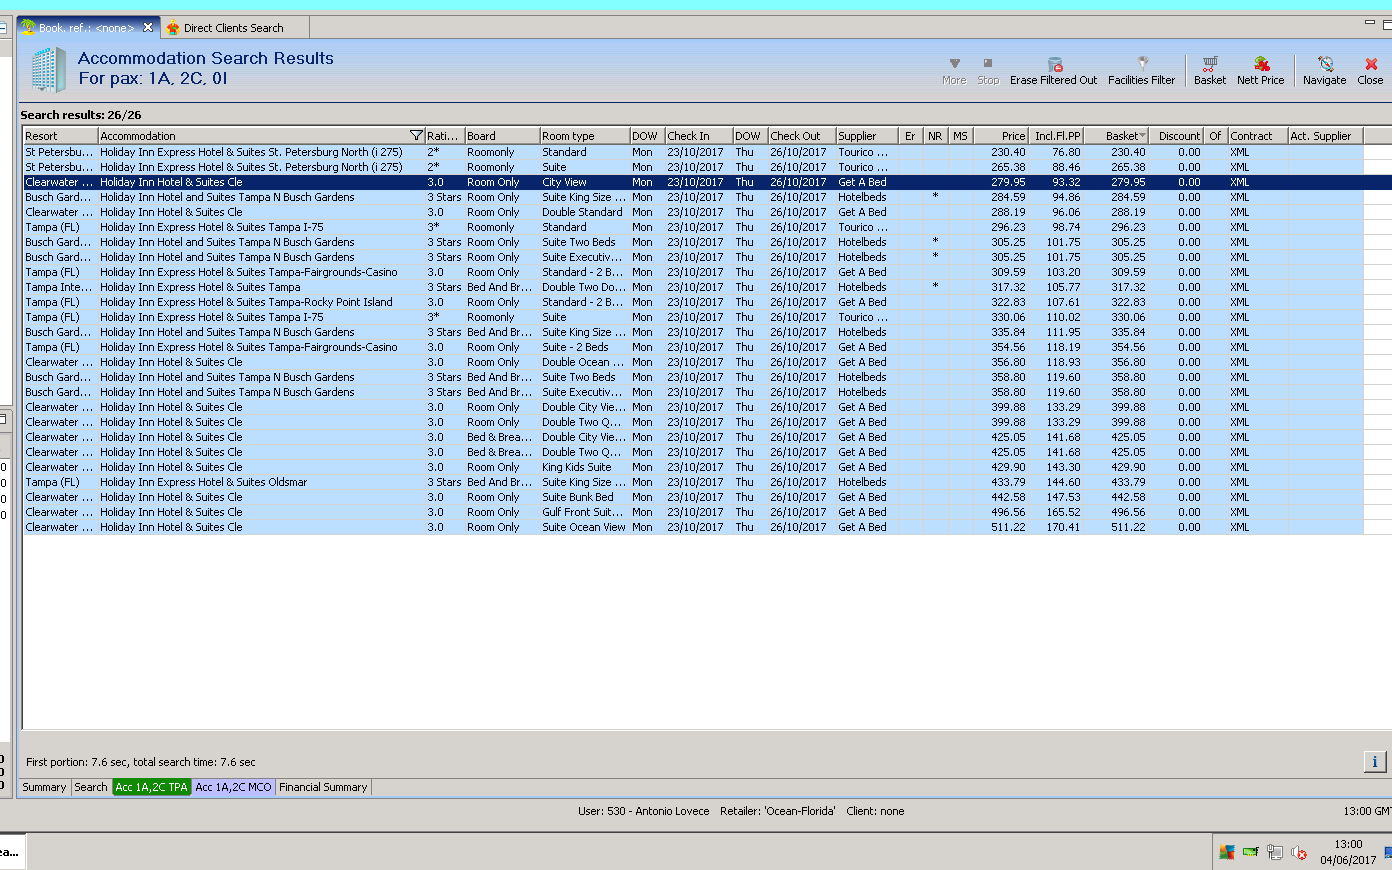Screen dimensions: 1392x870
Task: Select the King Kids Suite row
Action: point(576,467)
